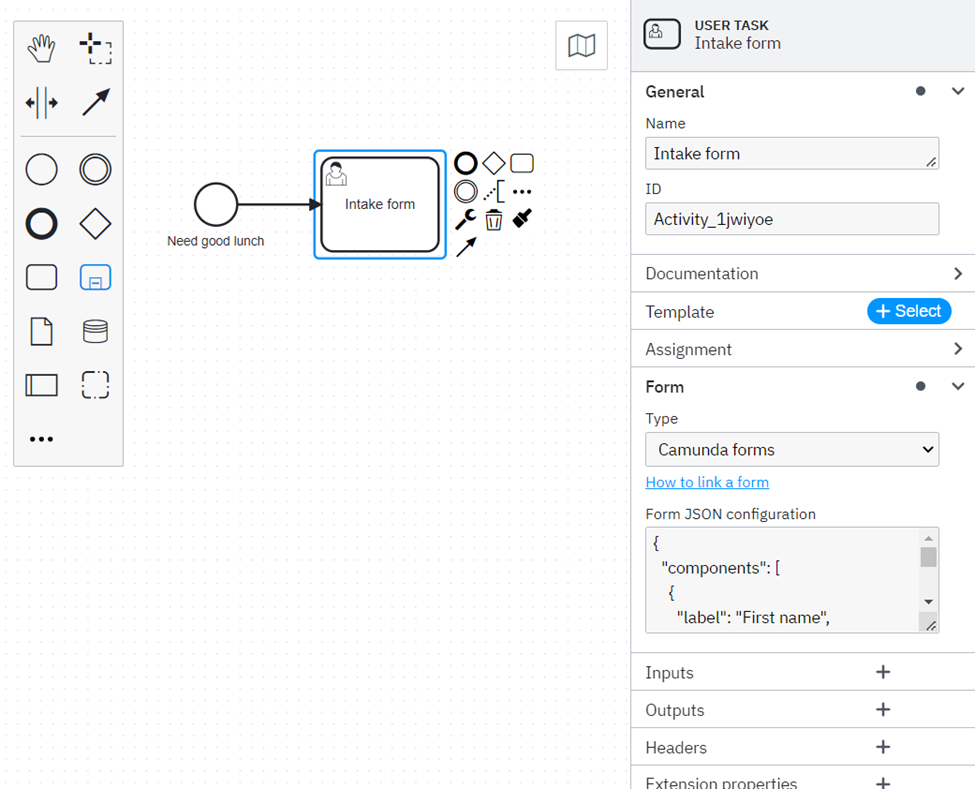975x789 pixels.
Task: Click the Outputs section label
Action: click(675, 710)
